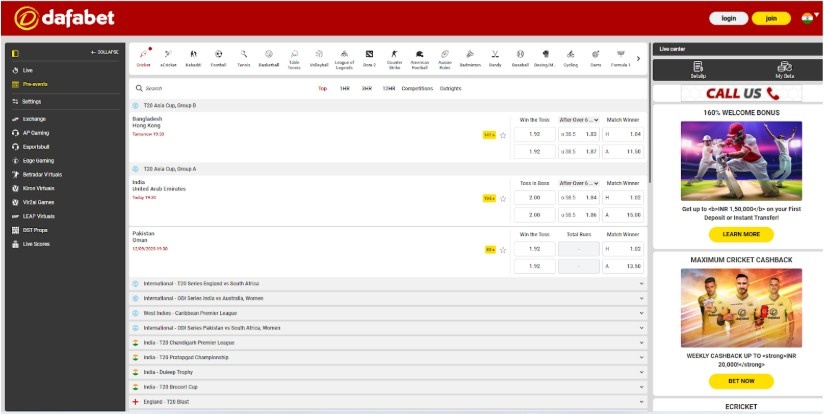Switch to the 3HR filter tab

tap(366, 89)
